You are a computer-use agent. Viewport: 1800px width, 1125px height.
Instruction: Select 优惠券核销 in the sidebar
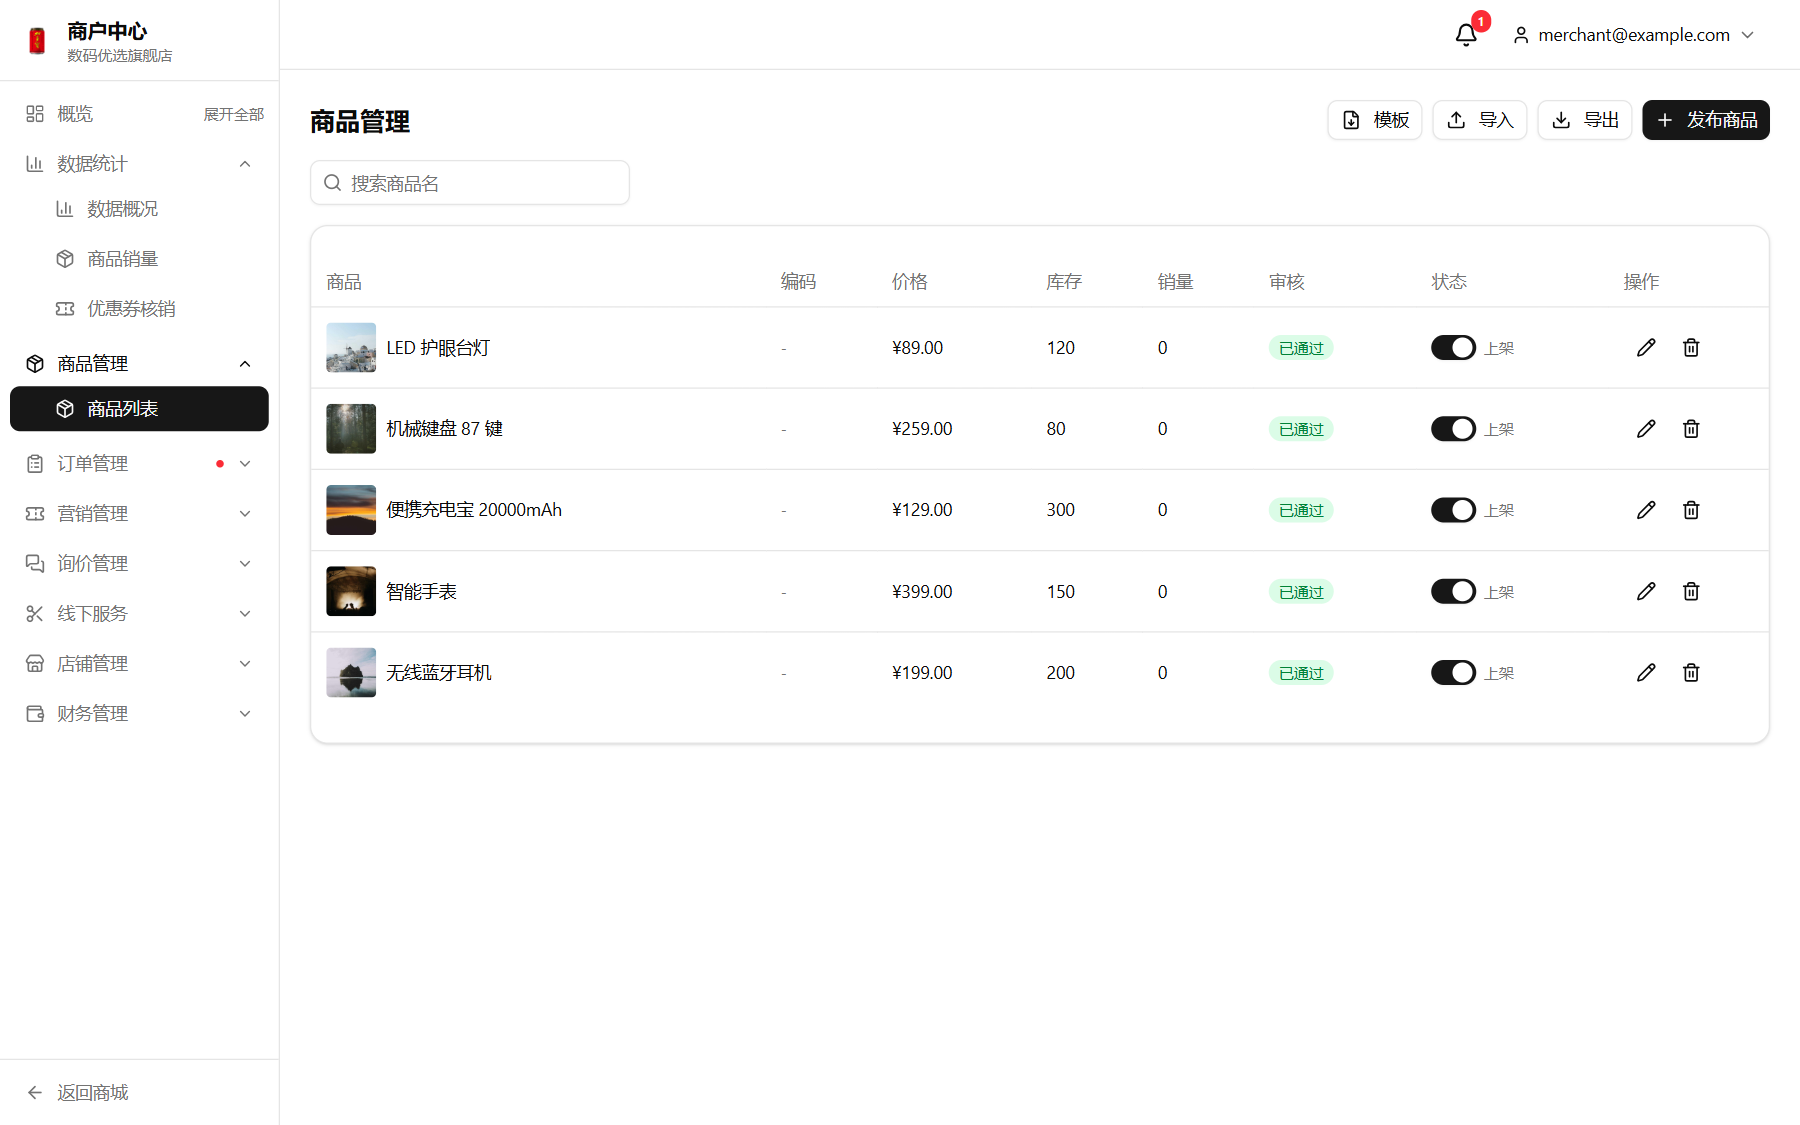(x=139, y=309)
